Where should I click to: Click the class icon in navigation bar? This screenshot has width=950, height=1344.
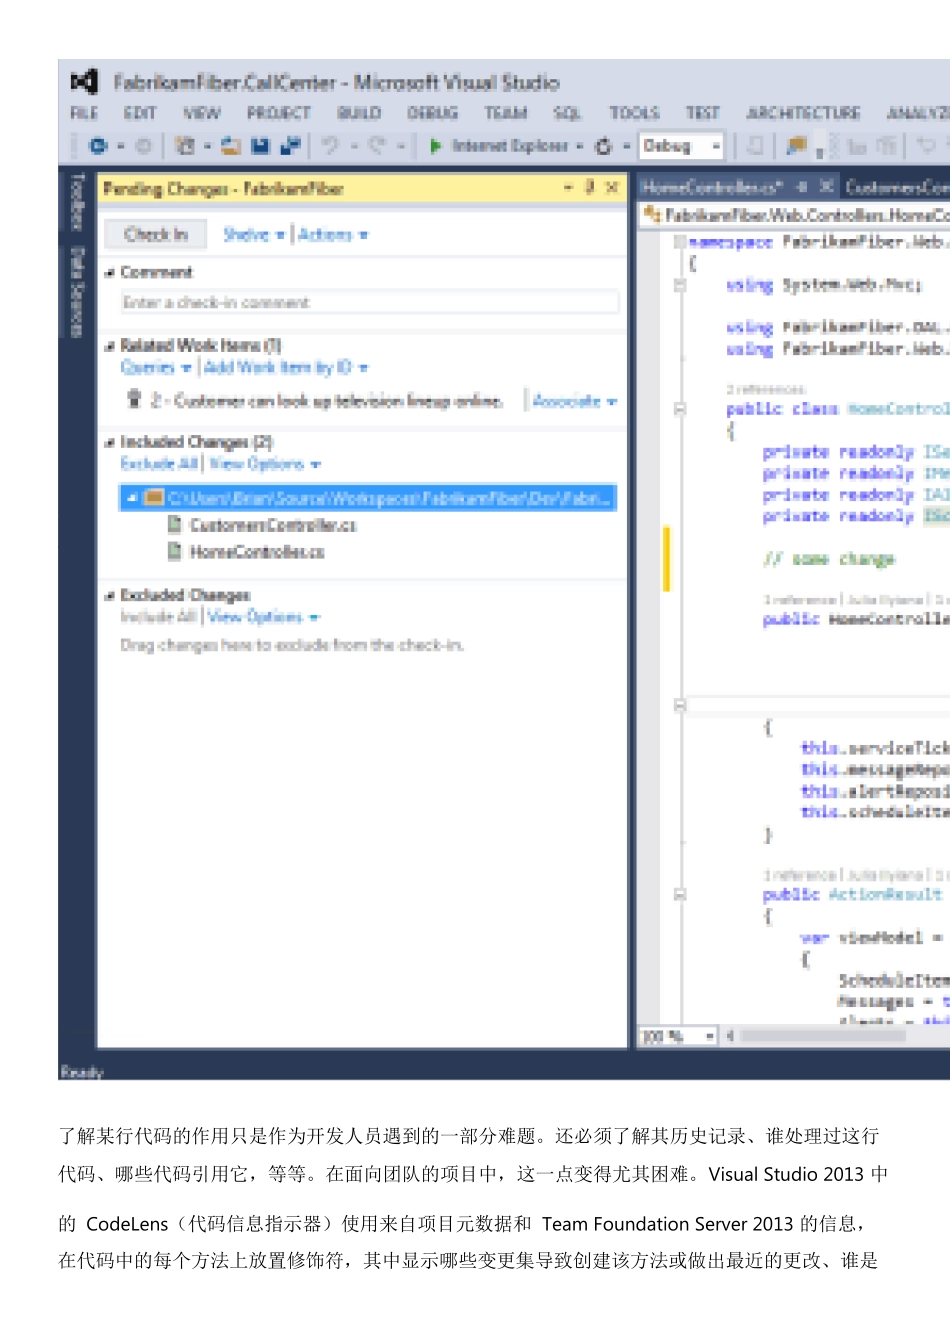(x=653, y=214)
